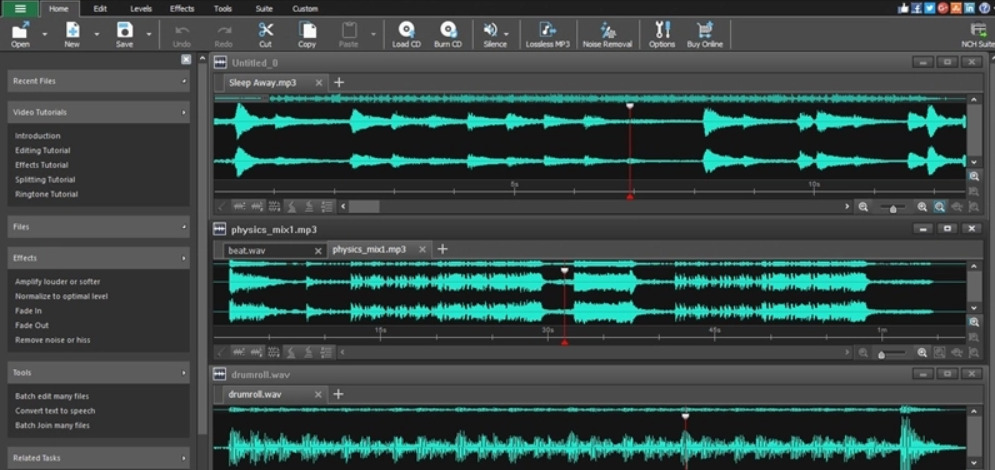This screenshot has height=470, width=995.
Task: Select the Cut tool in toolbar
Action: 265,30
